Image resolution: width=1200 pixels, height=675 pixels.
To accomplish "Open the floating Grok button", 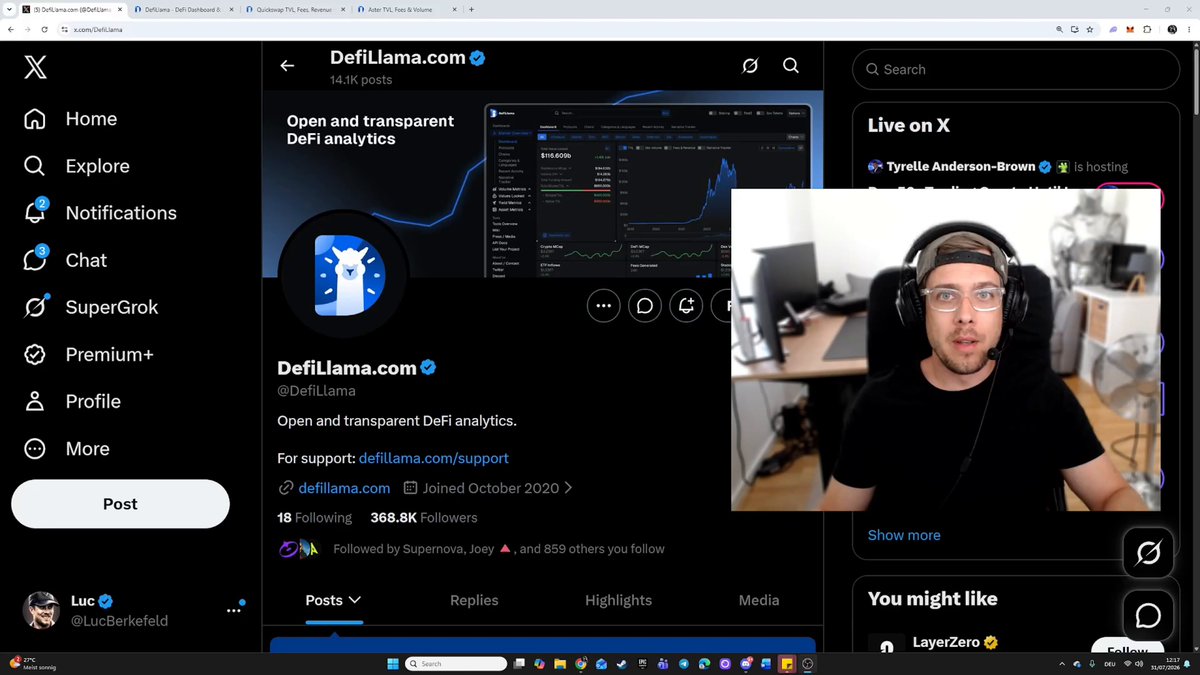I will [1148, 552].
